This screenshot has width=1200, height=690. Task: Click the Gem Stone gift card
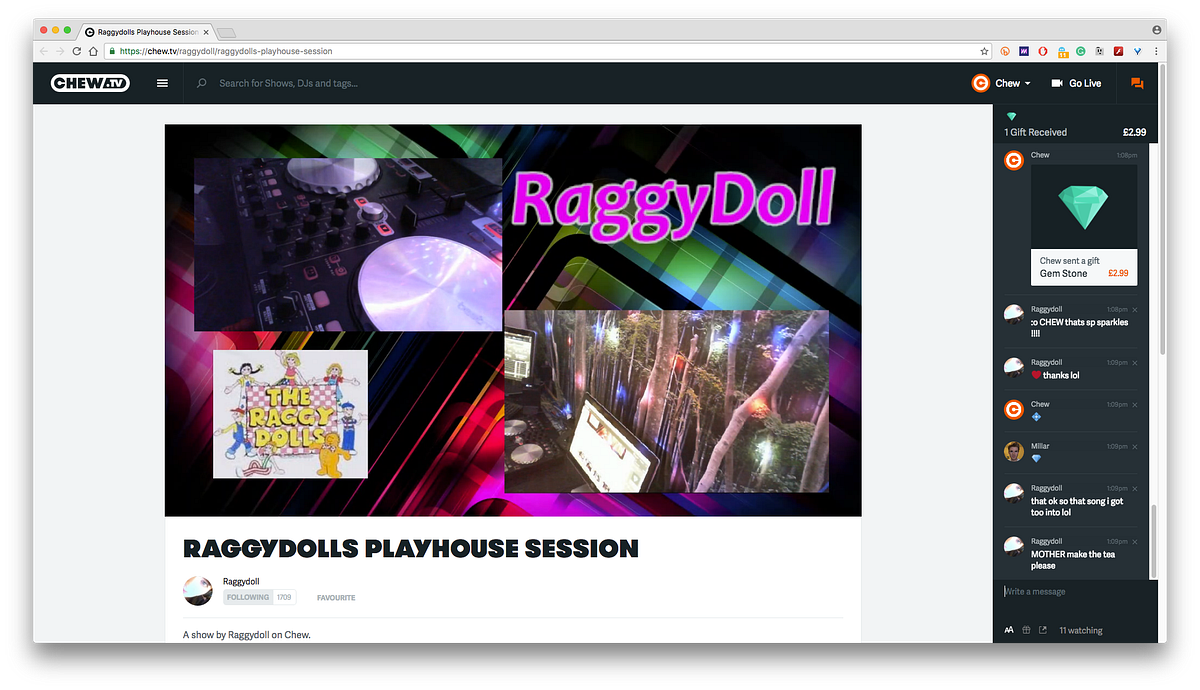point(1083,225)
